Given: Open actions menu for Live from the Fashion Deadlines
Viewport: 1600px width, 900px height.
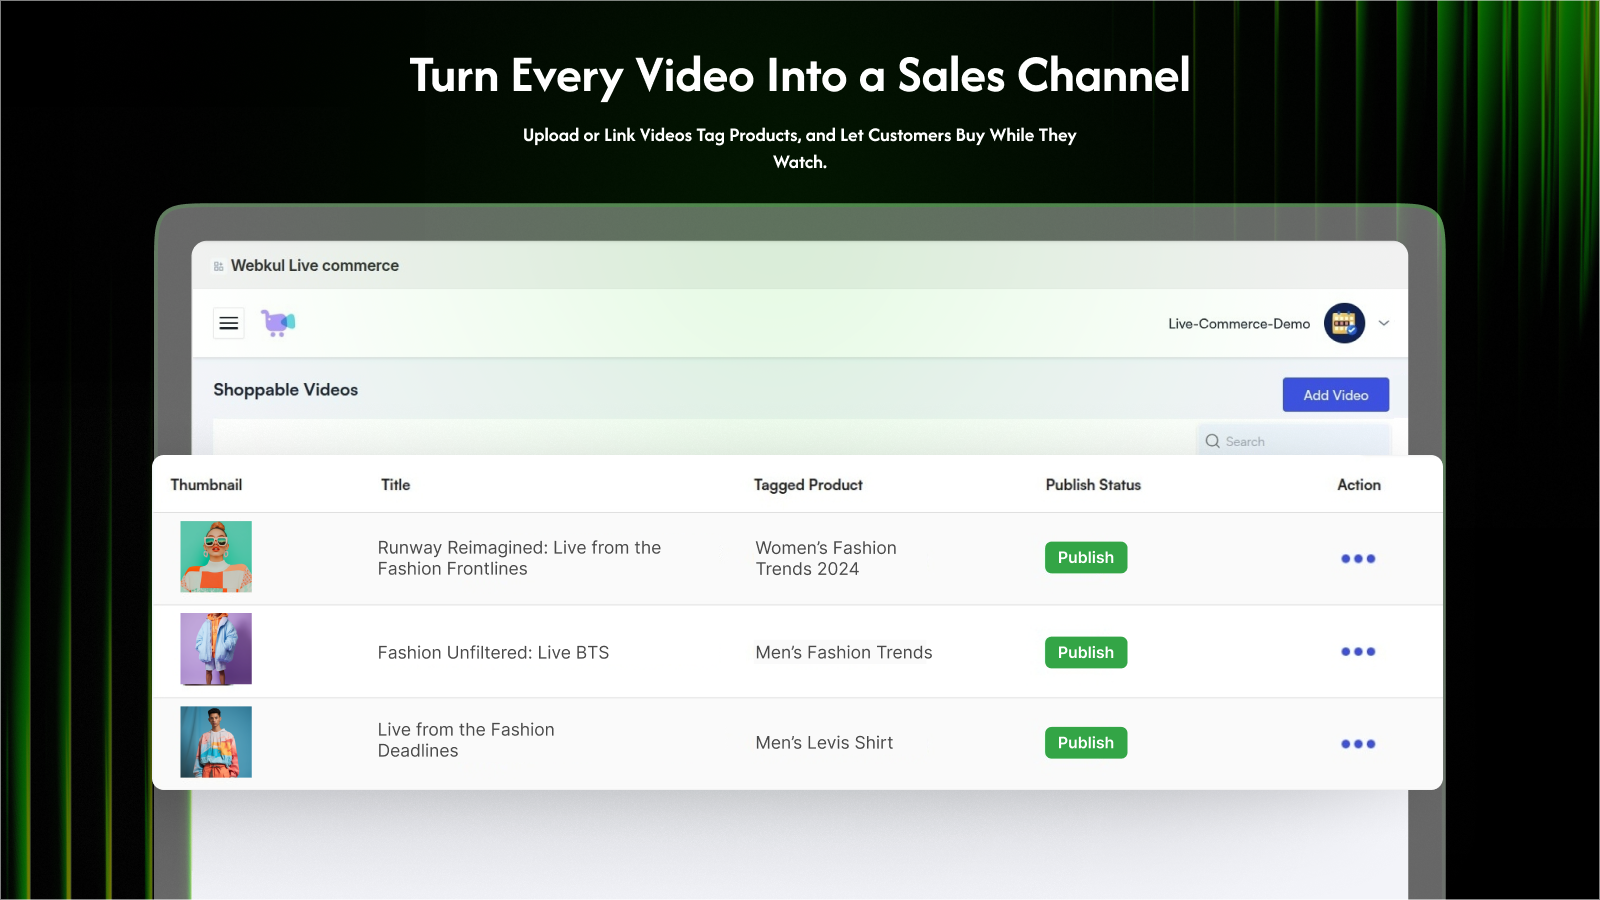Looking at the screenshot, I should [x=1358, y=743].
